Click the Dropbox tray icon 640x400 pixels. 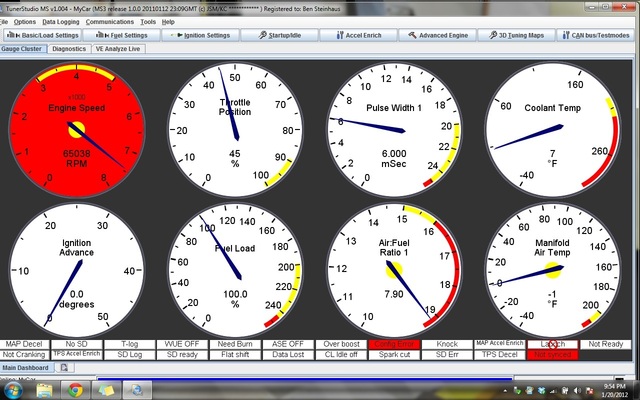tap(542, 391)
